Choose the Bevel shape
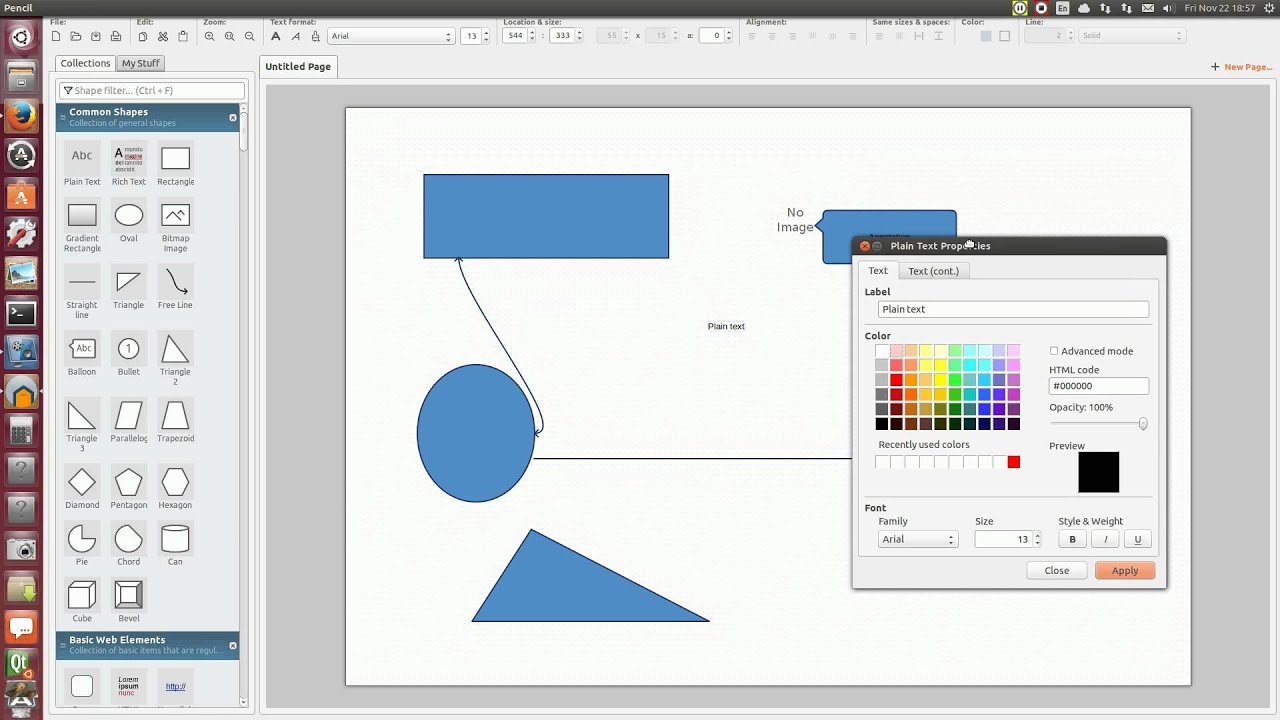Image resolution: width=1280 pixels, height=720 pixels. [128, 601]
